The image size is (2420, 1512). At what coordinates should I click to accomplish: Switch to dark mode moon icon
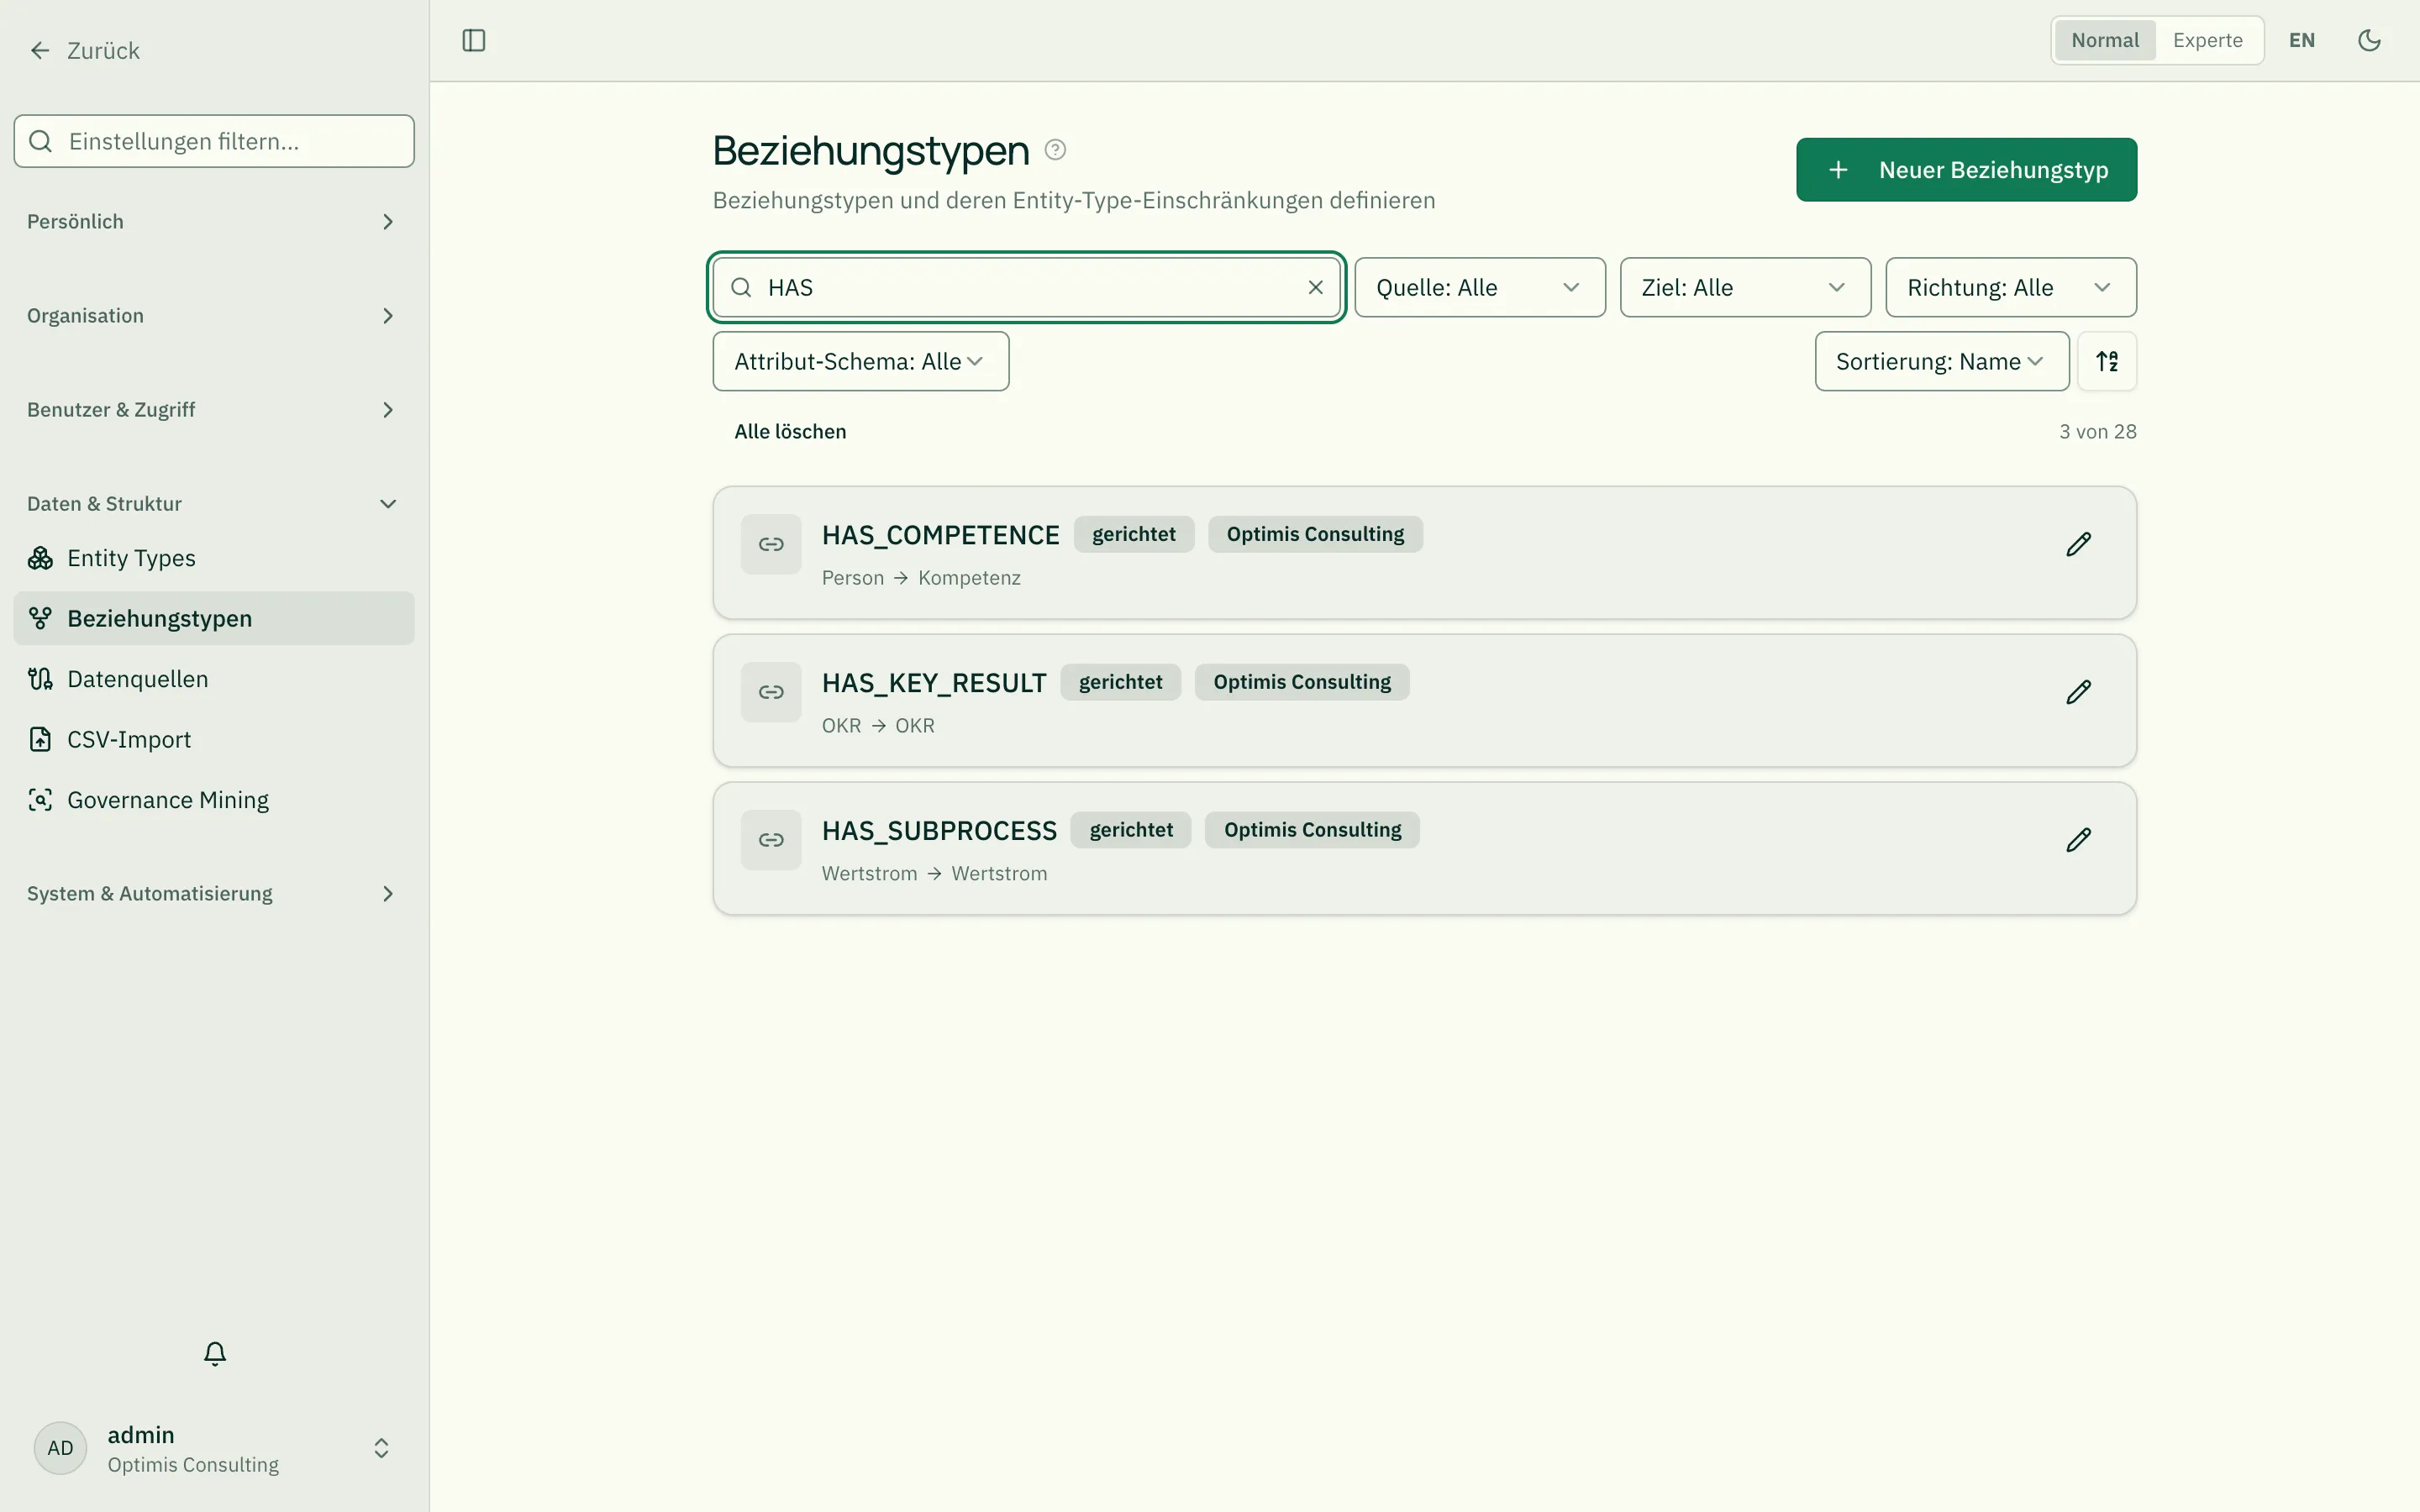[2369, 40]
